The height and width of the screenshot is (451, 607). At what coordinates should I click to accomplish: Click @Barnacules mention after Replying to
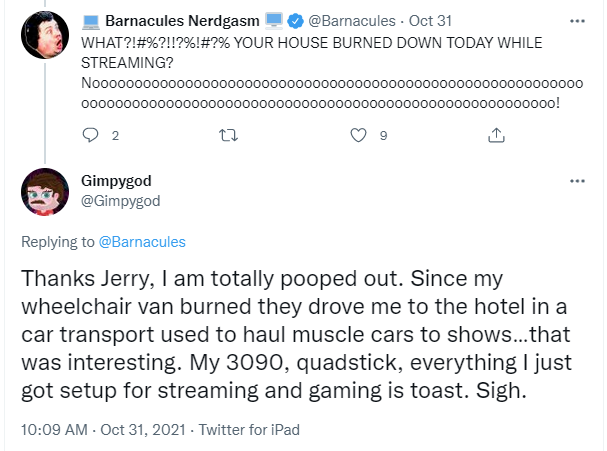pos(142,242)
